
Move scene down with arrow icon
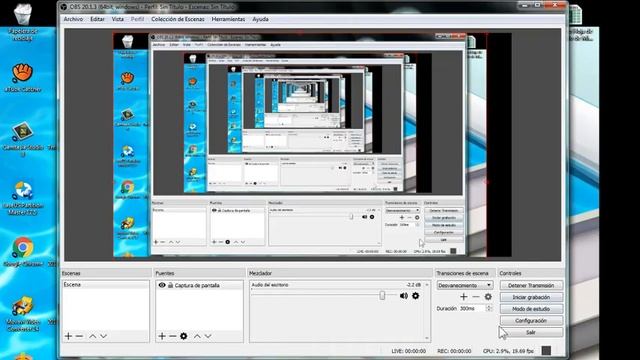[x=104, y=336]
